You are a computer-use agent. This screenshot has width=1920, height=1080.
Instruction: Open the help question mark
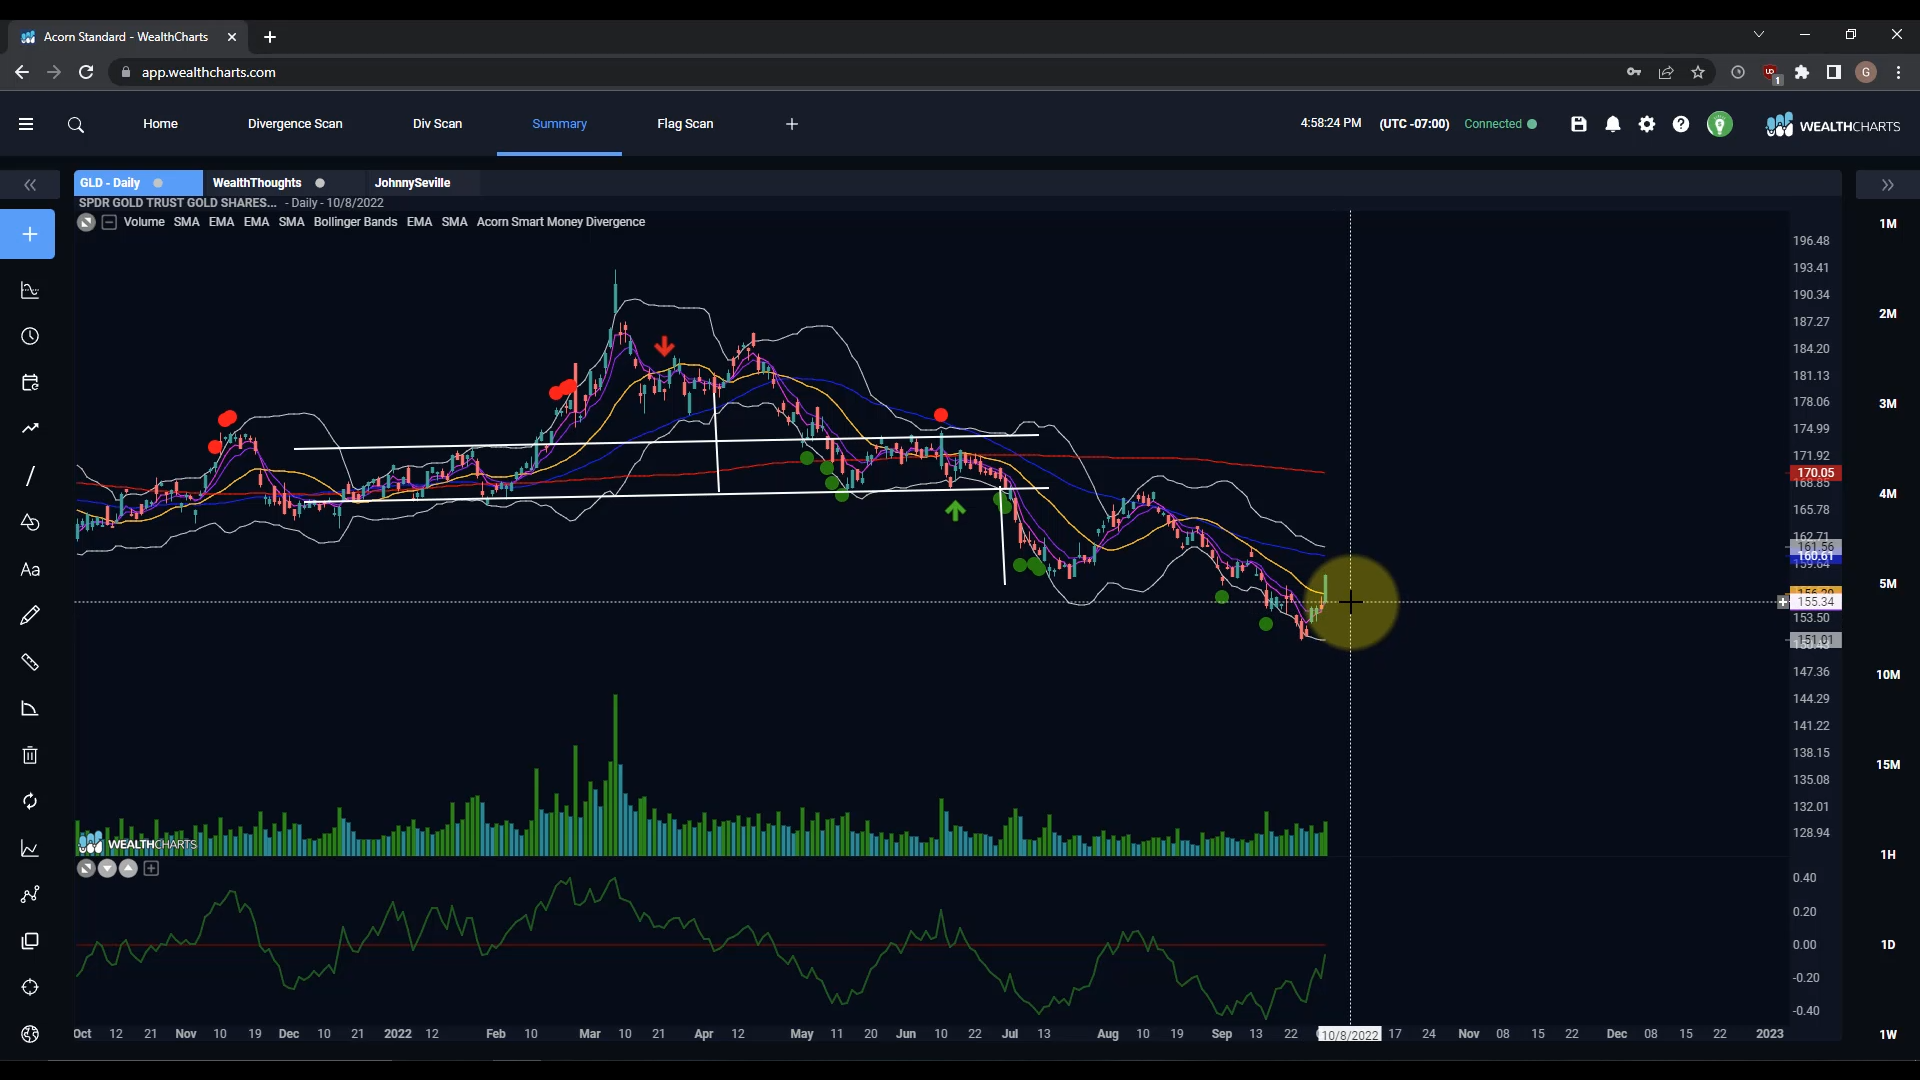(x=1681, y=124)
